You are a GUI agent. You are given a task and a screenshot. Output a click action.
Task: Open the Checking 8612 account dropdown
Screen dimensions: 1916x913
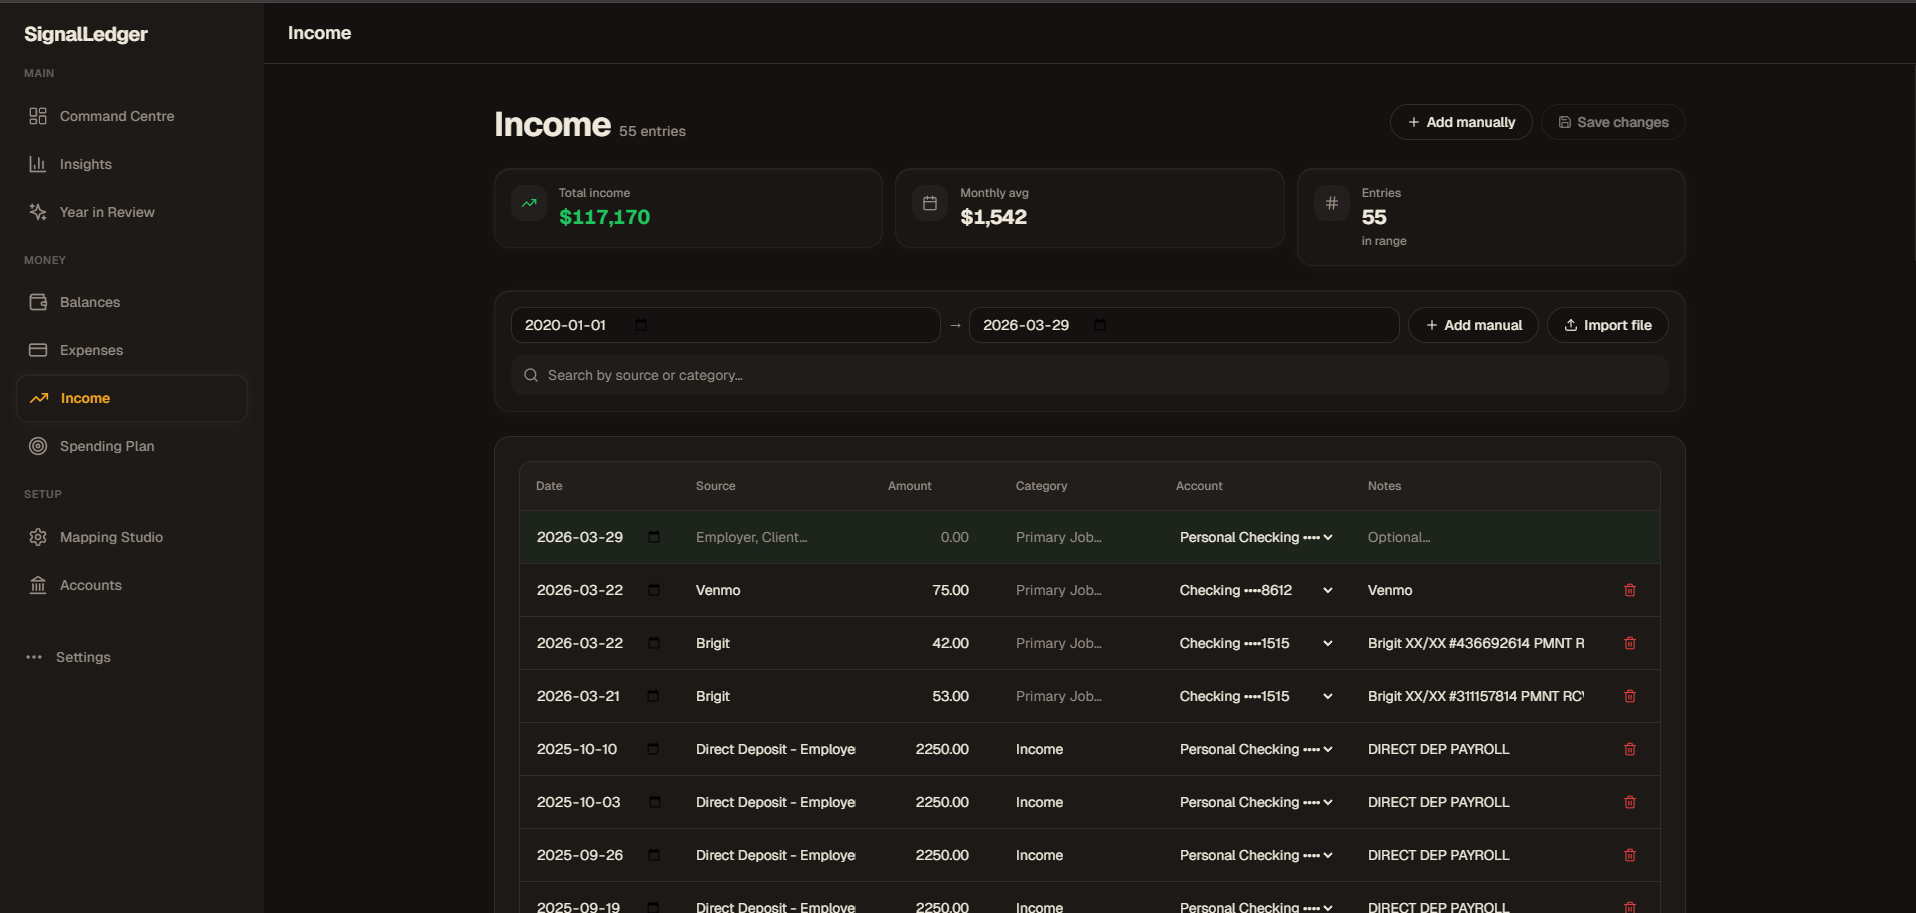pos(1256,590)
